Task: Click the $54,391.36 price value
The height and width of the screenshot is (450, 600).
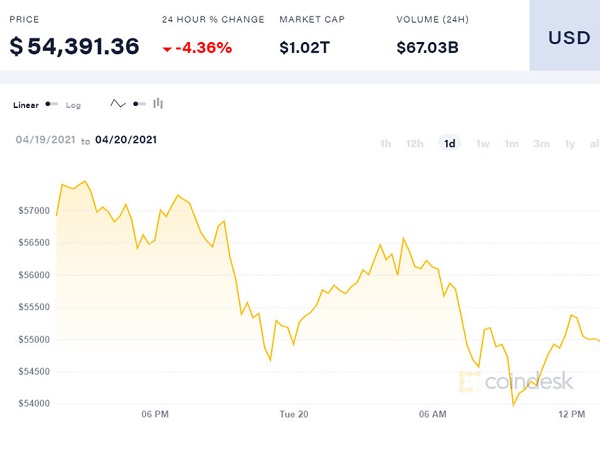Action: 74,46
